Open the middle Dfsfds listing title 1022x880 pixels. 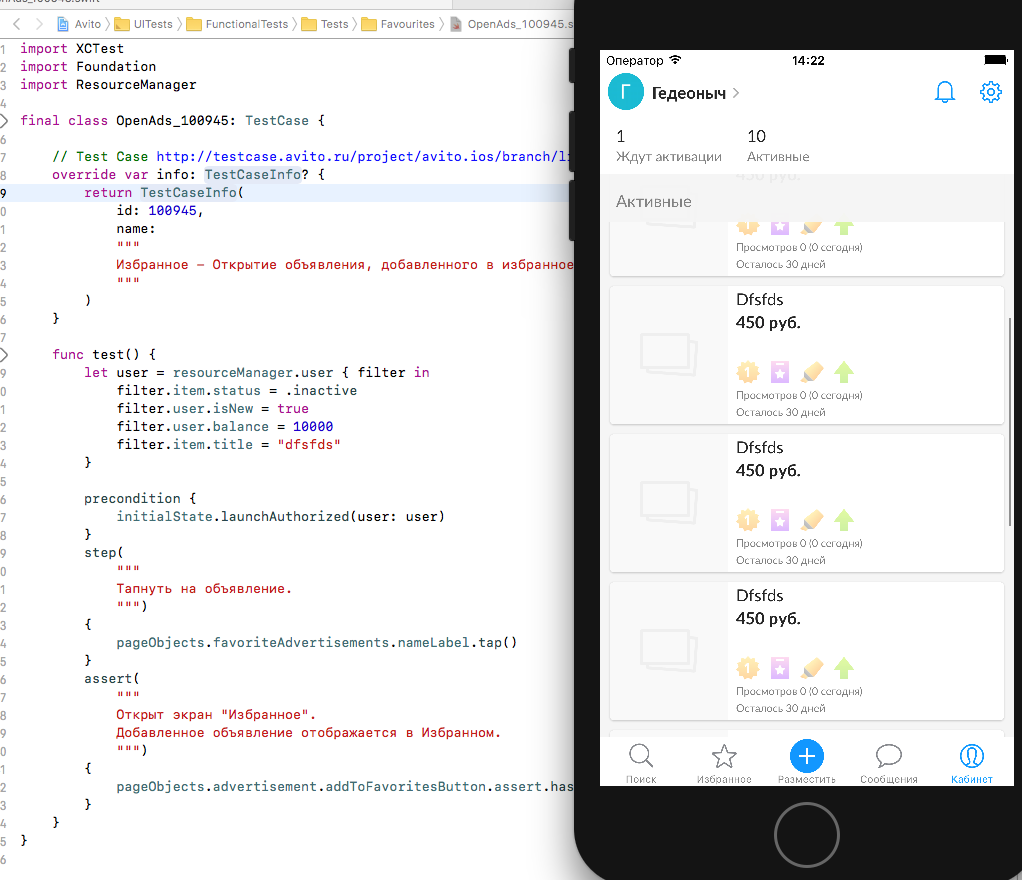click(759, 447)
